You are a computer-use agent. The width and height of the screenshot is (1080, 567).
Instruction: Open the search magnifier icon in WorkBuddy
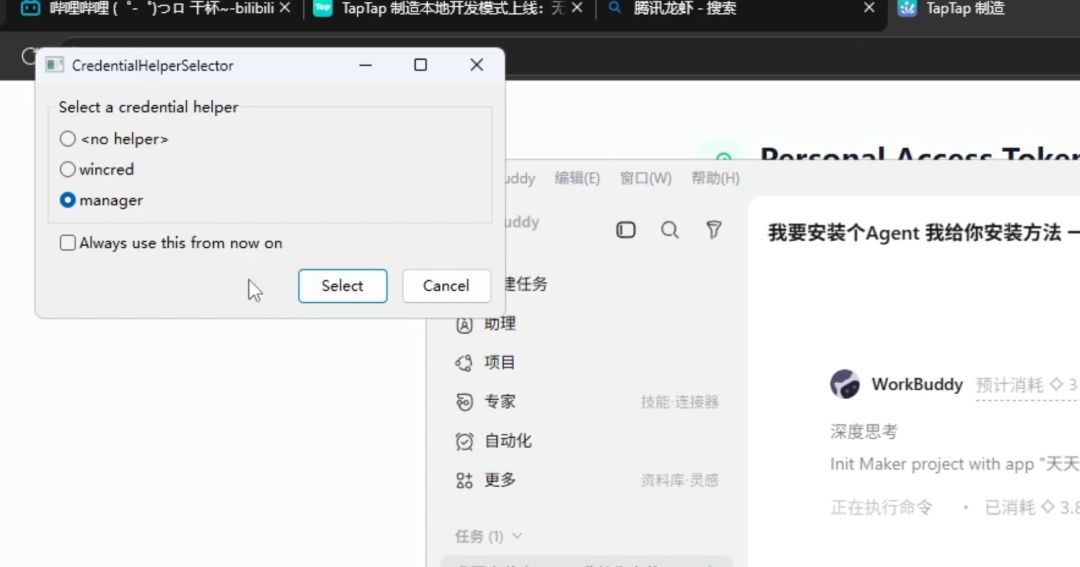[669, 229]
